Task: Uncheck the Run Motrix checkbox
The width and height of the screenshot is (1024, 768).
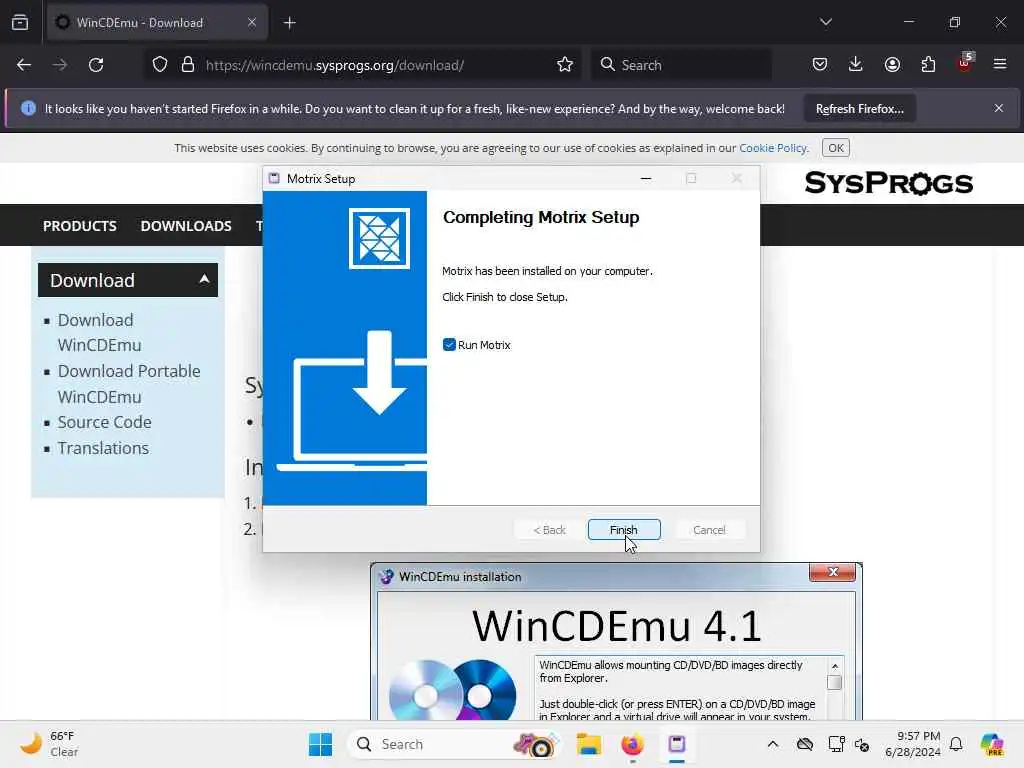Action: 449,345
